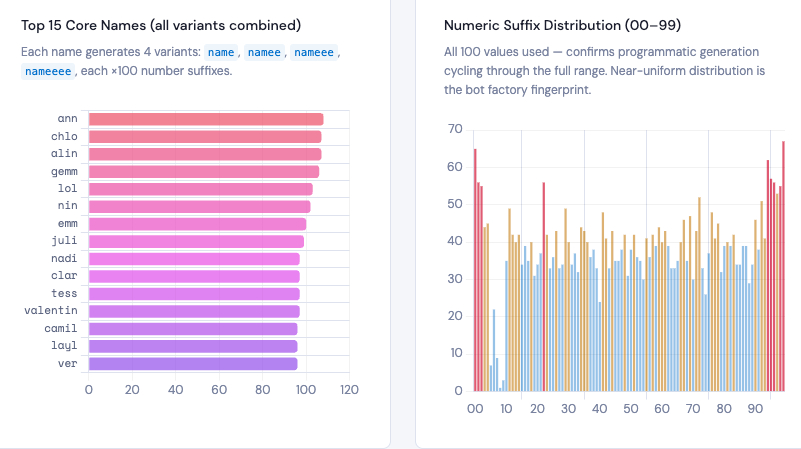Click the '50' x-axis label in suffix chart

pyautogui.click(x=630, y=408)
